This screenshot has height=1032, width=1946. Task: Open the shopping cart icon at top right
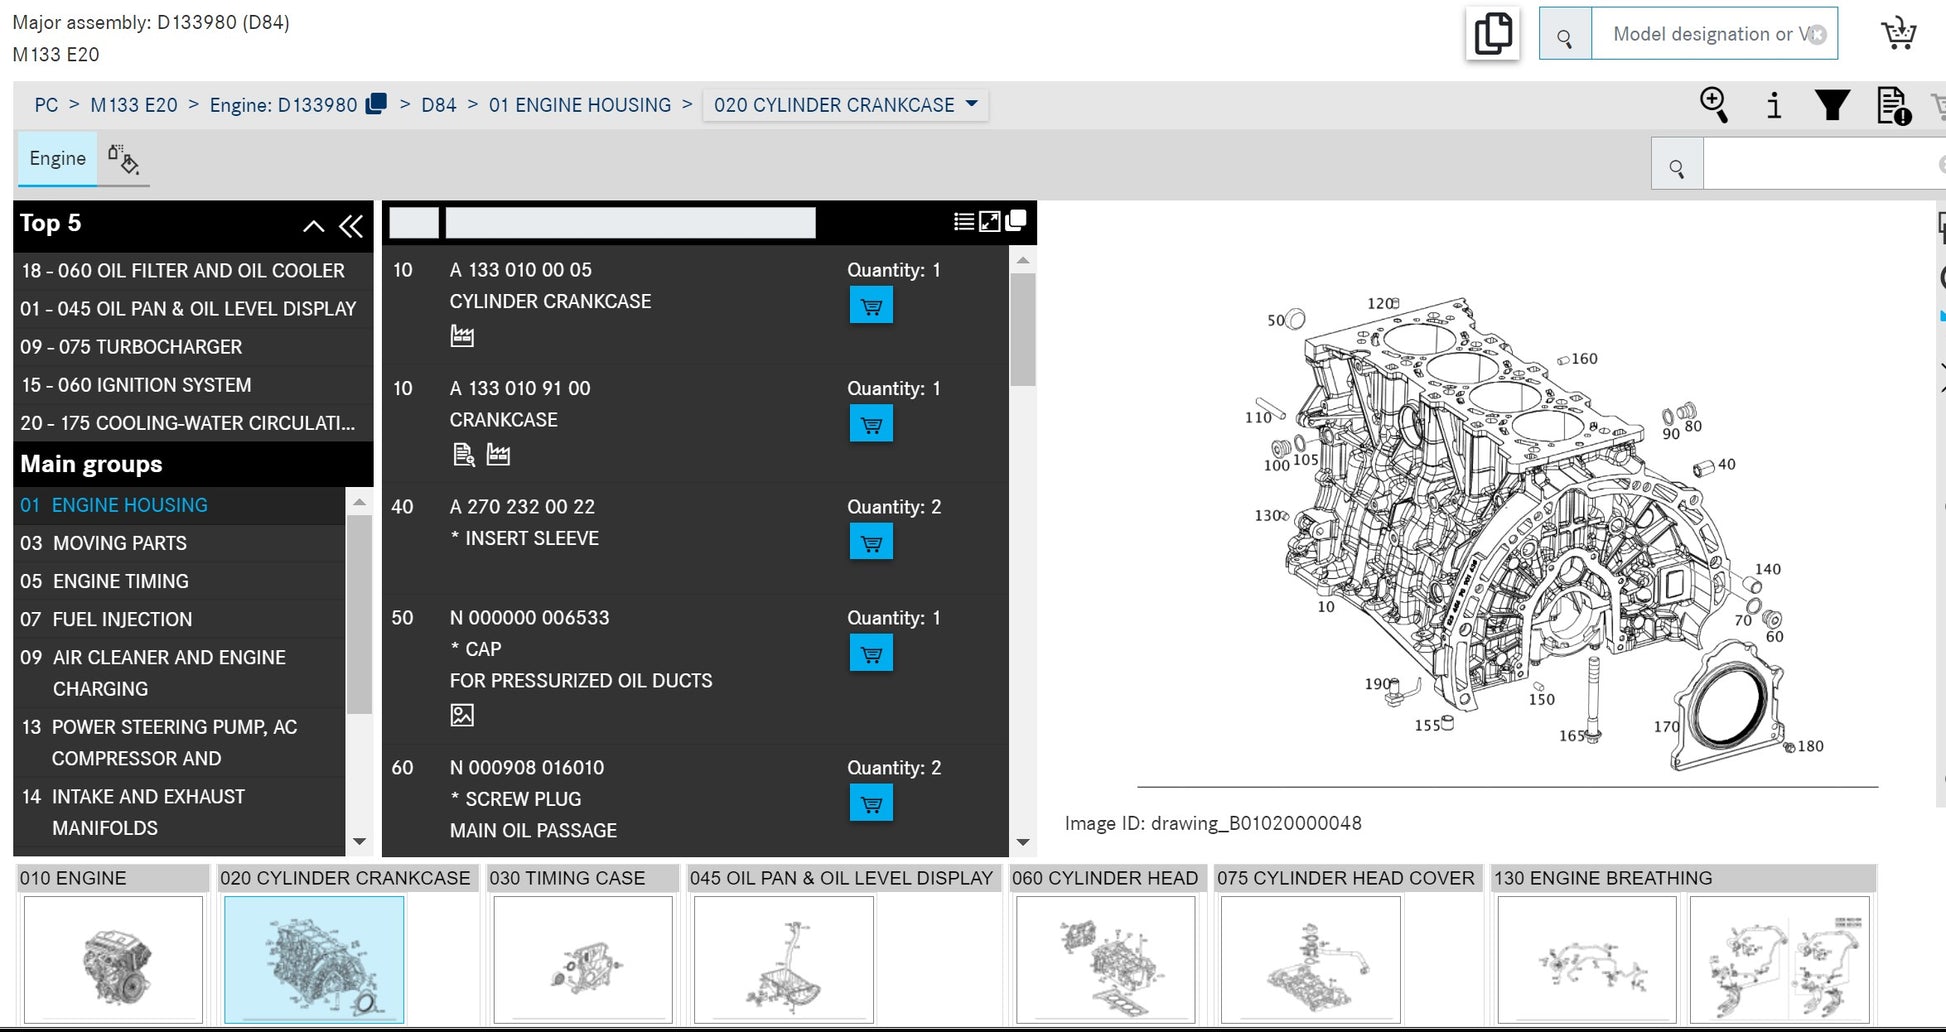click(1898, 32)
